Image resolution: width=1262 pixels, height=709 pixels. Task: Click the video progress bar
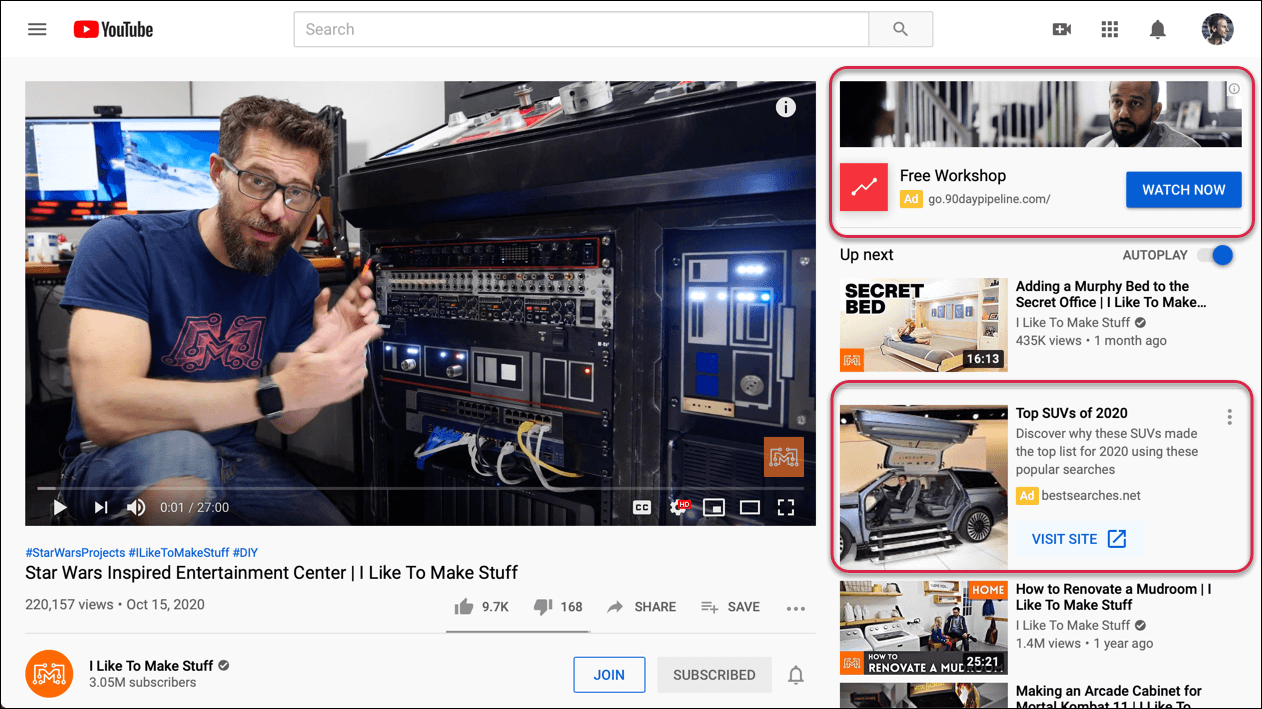point(420,488)
